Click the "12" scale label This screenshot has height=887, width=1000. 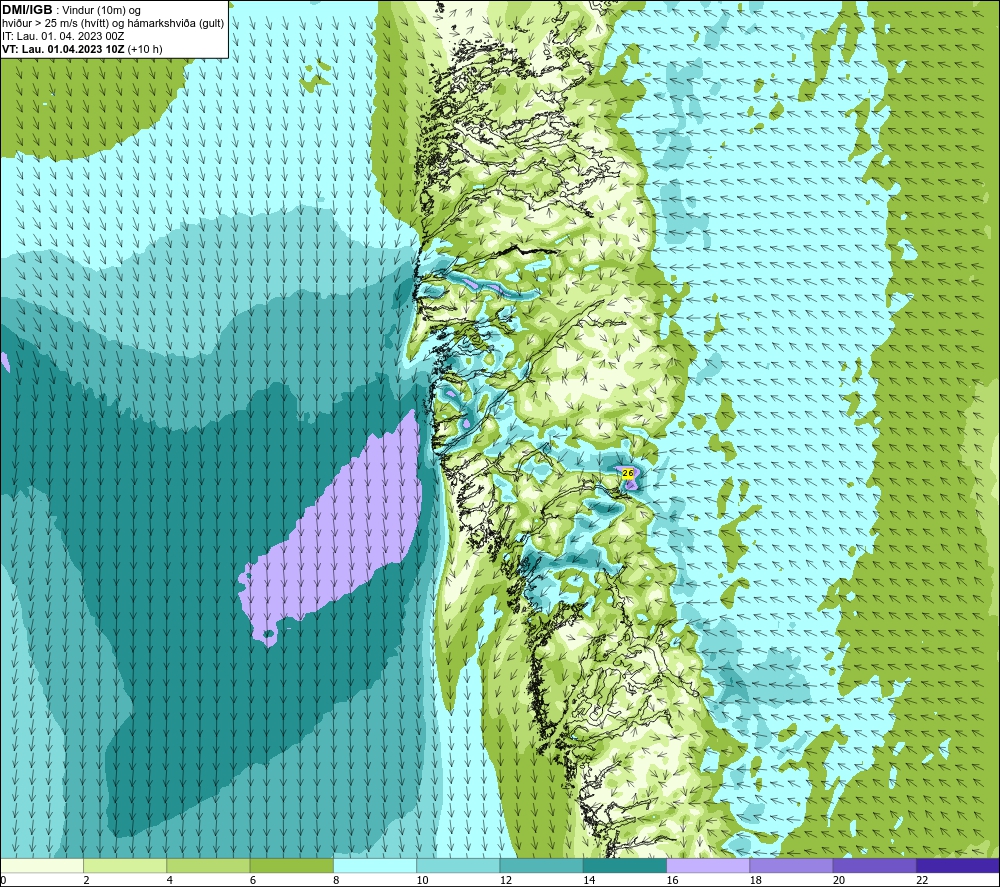coord(506,880)
